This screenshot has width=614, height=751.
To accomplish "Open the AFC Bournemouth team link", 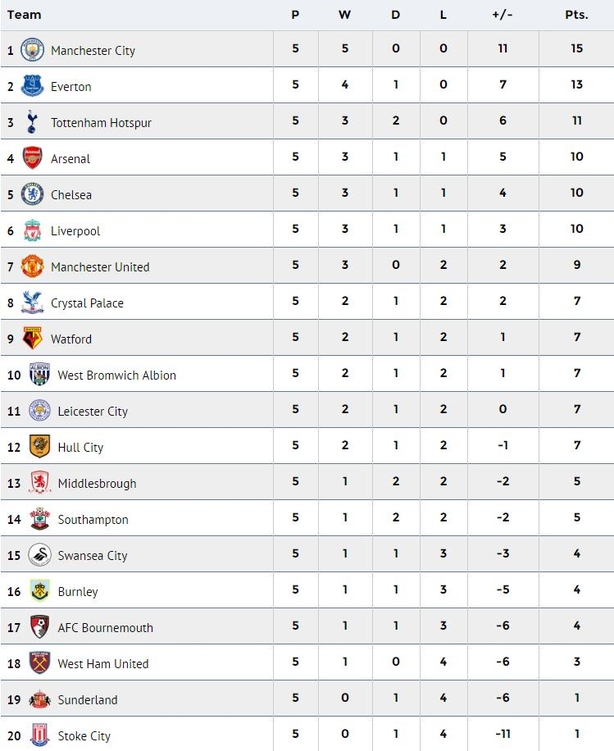I will point(106,627).
